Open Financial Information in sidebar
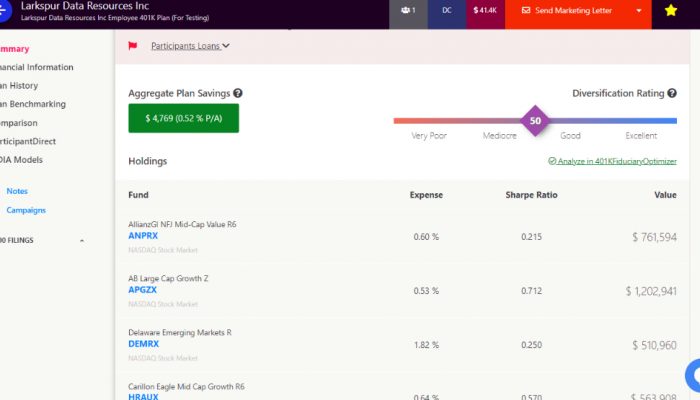 click(36, 67)
